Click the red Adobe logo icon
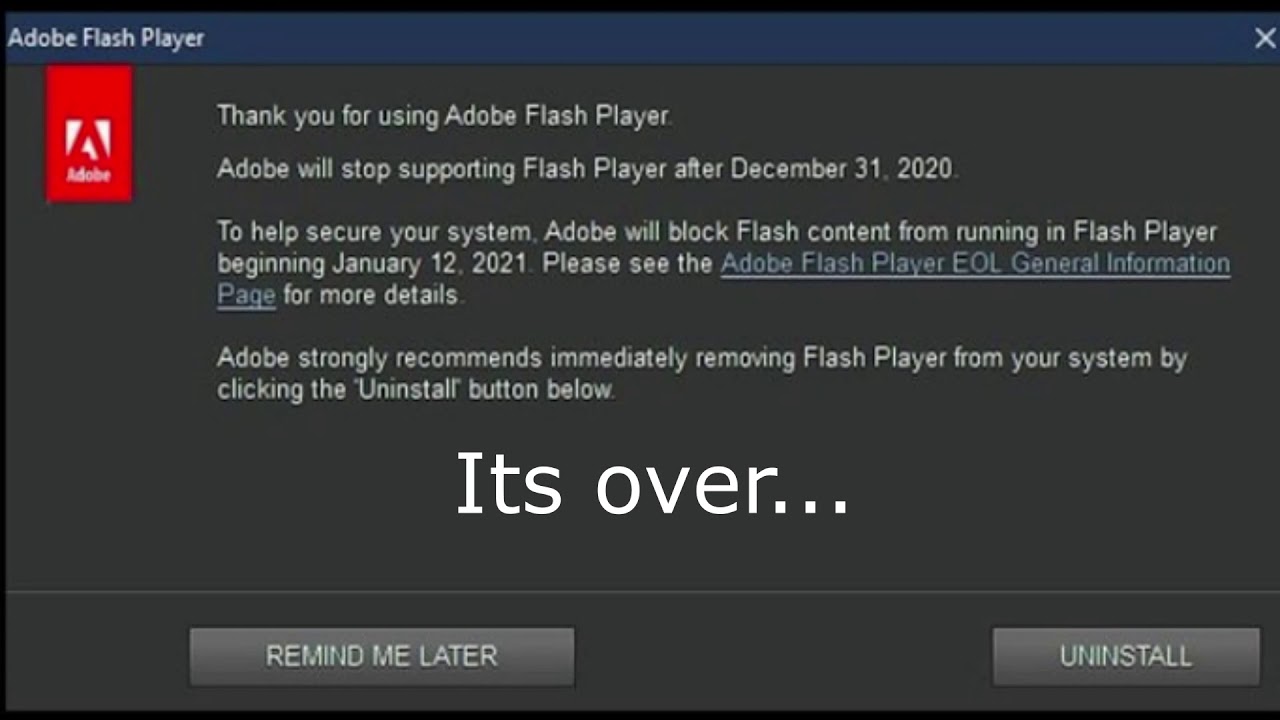Image resolution: width=1280 pixels, height=720 pixels. (89, 134)
